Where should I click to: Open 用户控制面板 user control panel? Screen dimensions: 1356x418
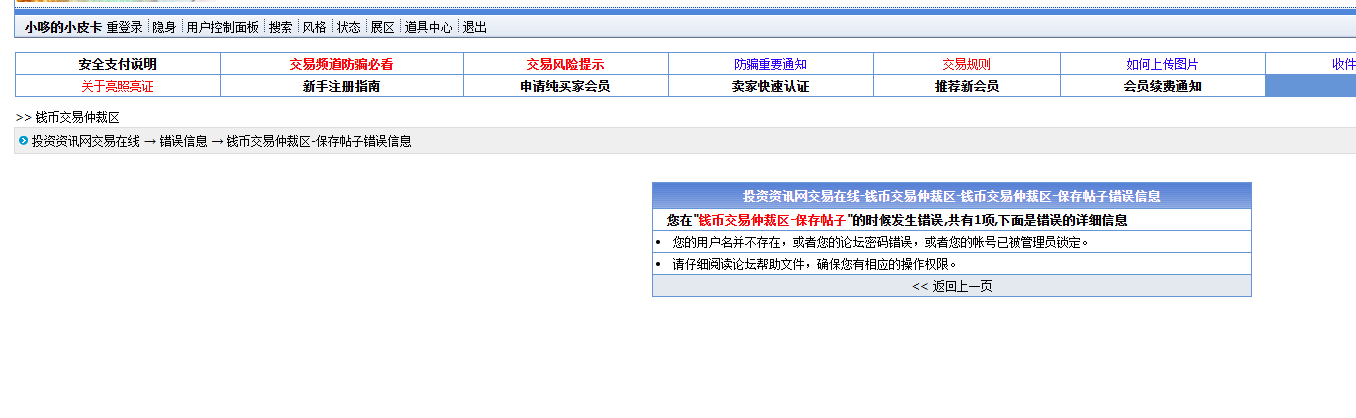pyautogui.click(x=222, y=27)
